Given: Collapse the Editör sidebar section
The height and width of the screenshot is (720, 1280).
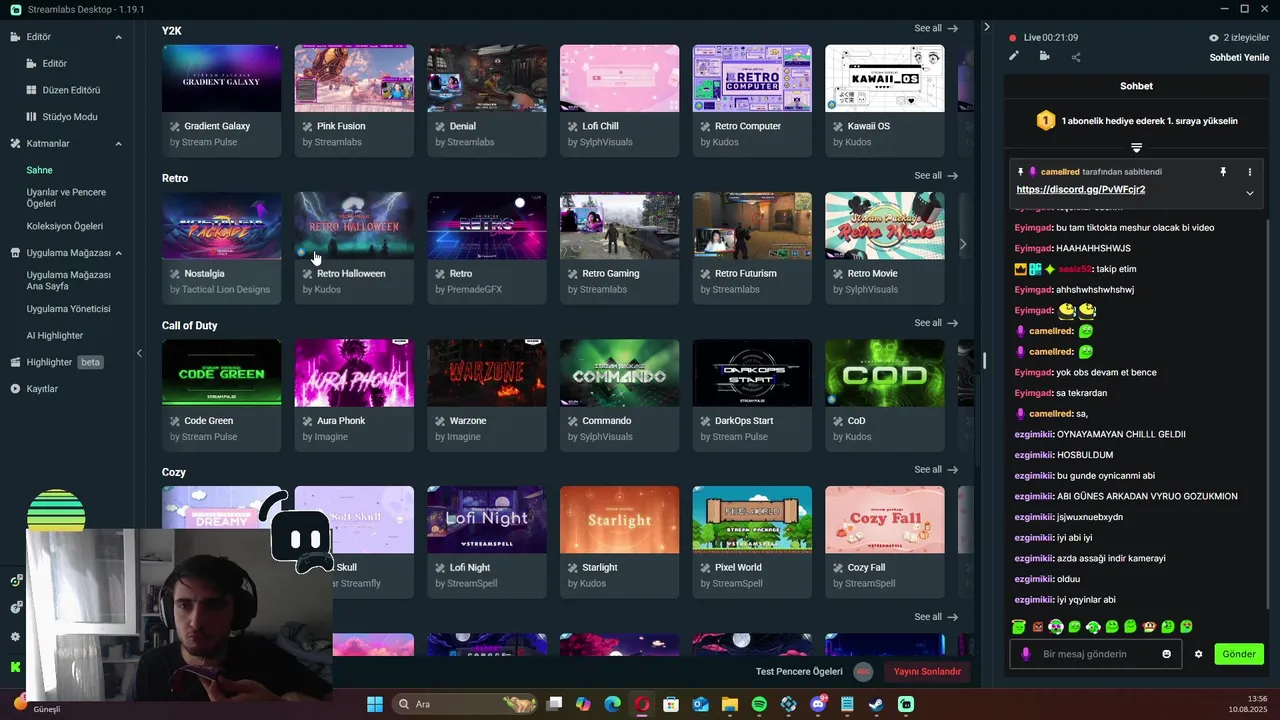Looking at the screenshot, I should pos(118,37).
